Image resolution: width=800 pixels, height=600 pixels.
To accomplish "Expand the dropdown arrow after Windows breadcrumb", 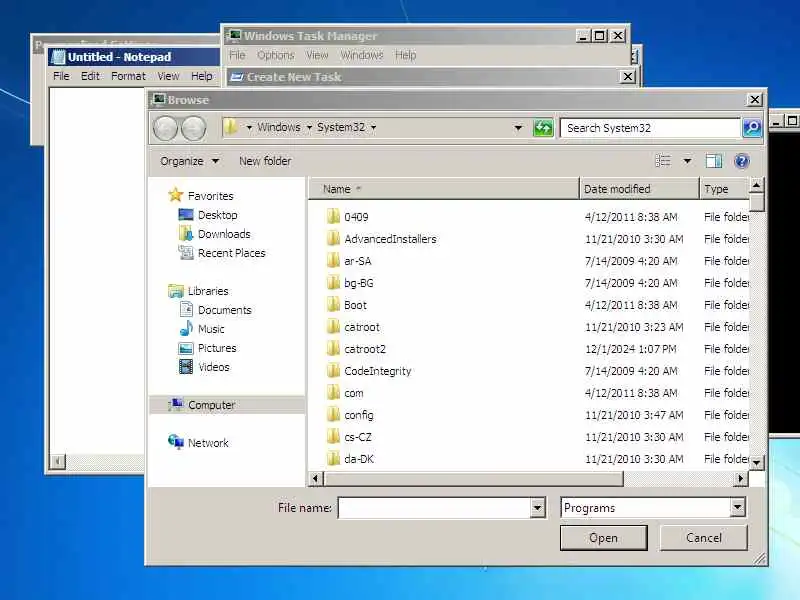I will [x=309, y=127].
